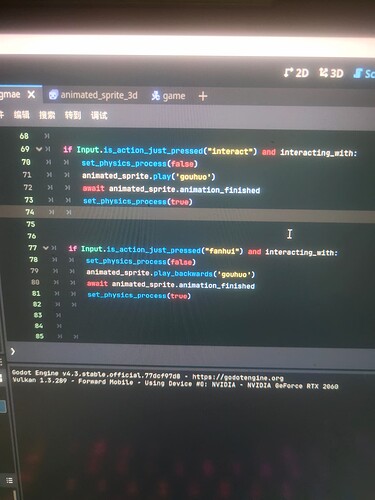375x500 pixels.
Task: Open the 转到 (Go To) menu
Action: [73, 115]
